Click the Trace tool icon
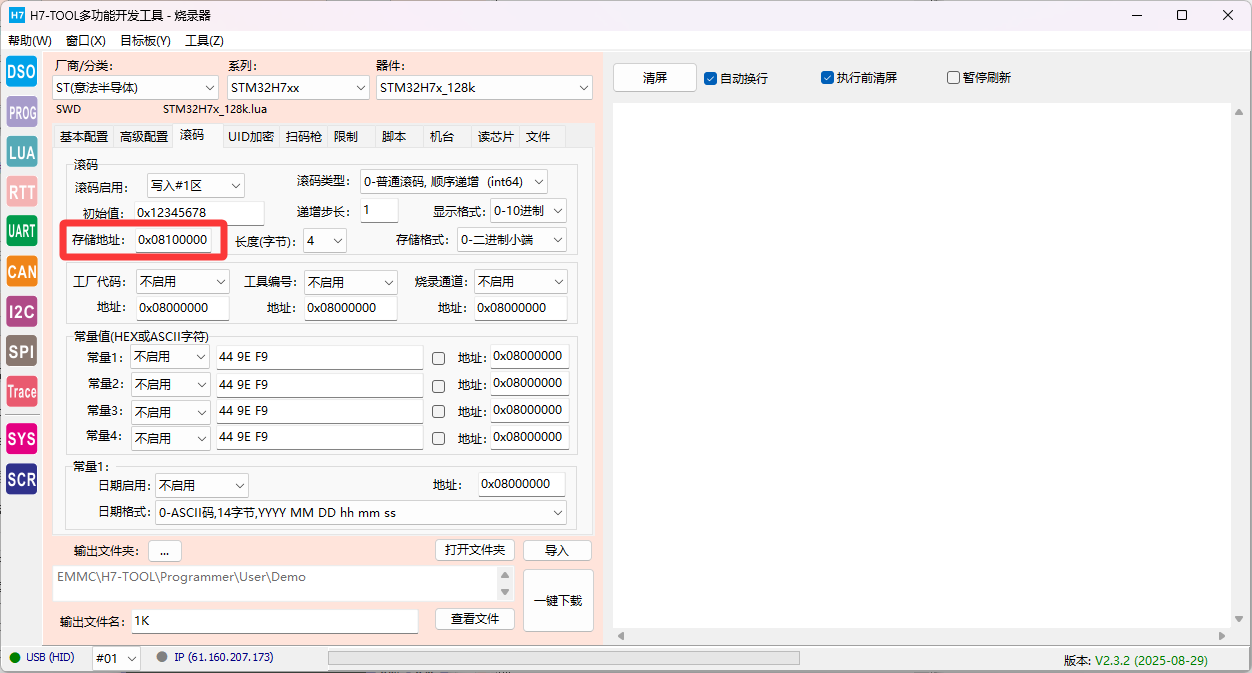The width and height of the screenshot is (1252, 673). [x=21, y=391]
